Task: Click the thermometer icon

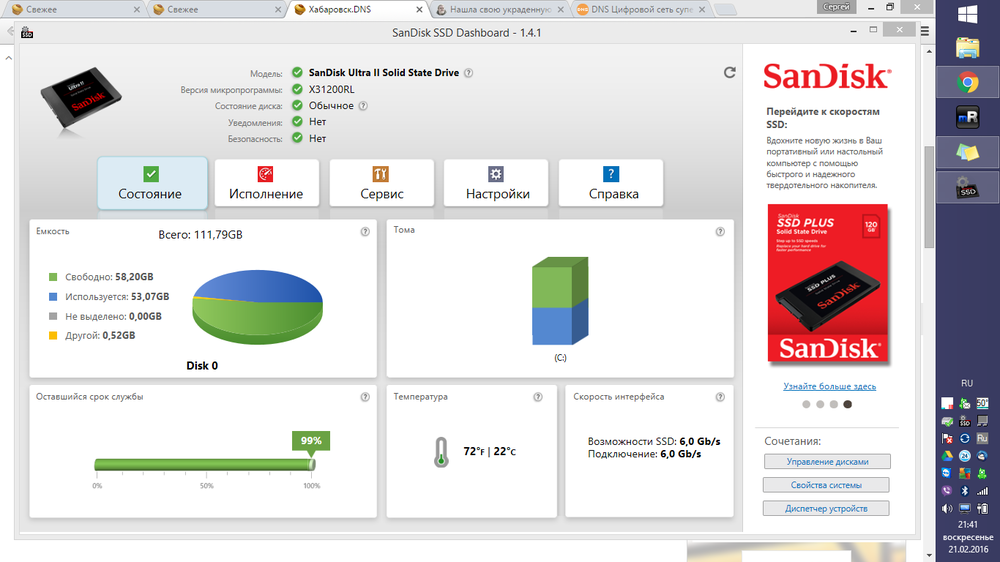Action: pyautogui.click(x=441, y=452)
